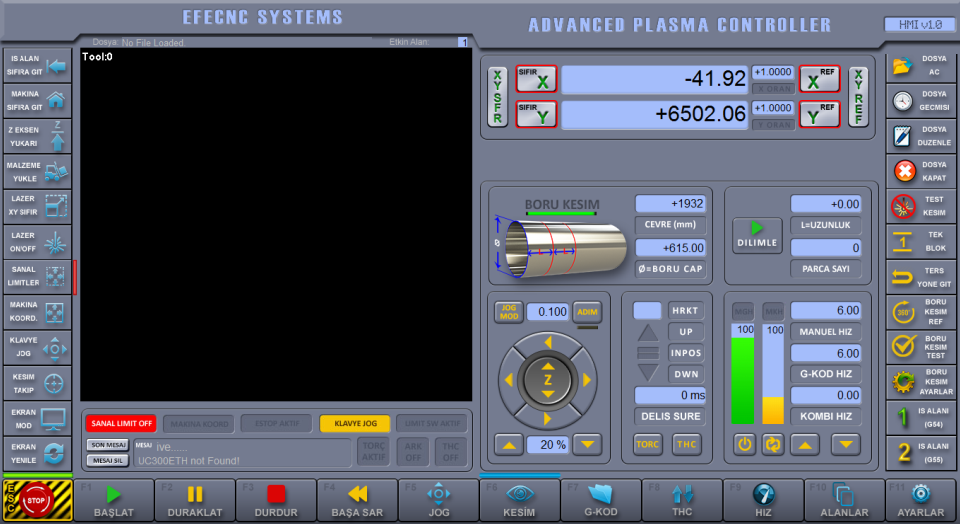The width and height of the screenshot is (960, 524).
Task: Click the XY SFR button
Action: (497, 97)
